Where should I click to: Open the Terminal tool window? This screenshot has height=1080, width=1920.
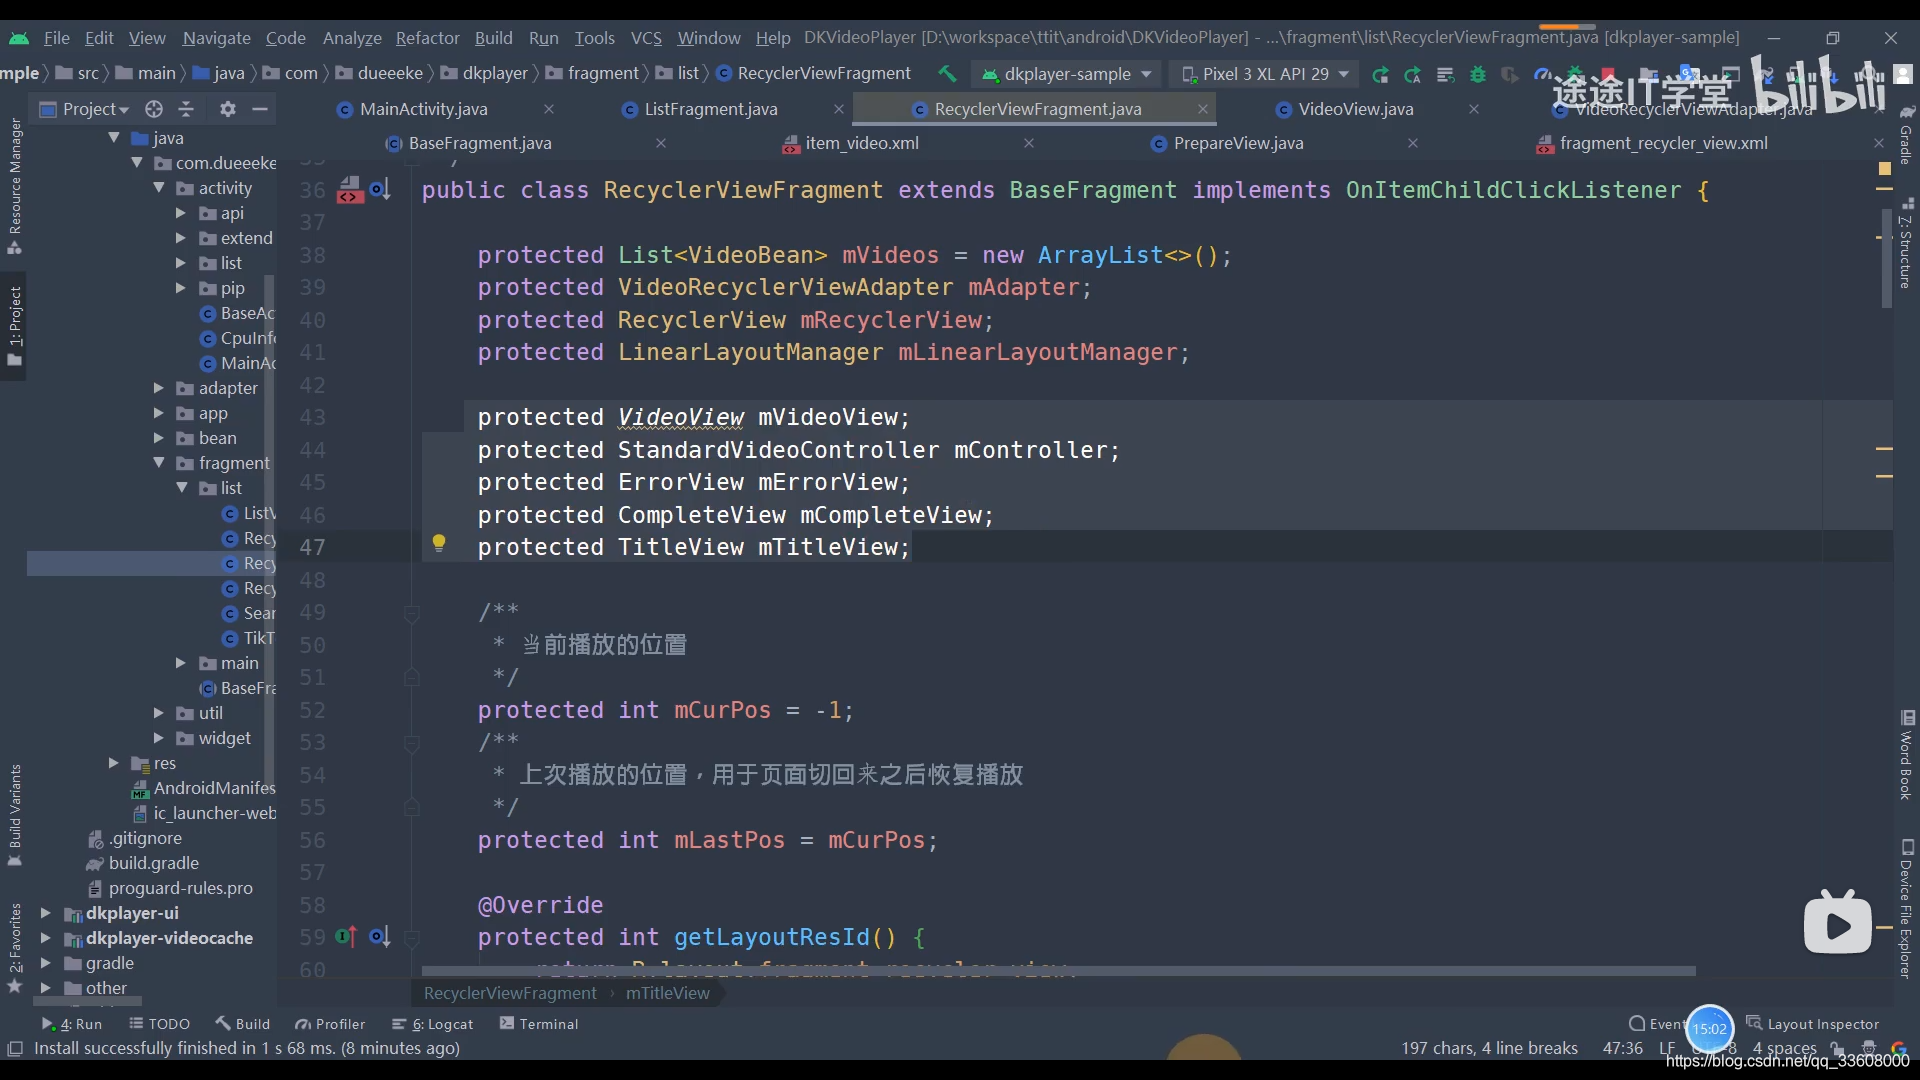539,1024
